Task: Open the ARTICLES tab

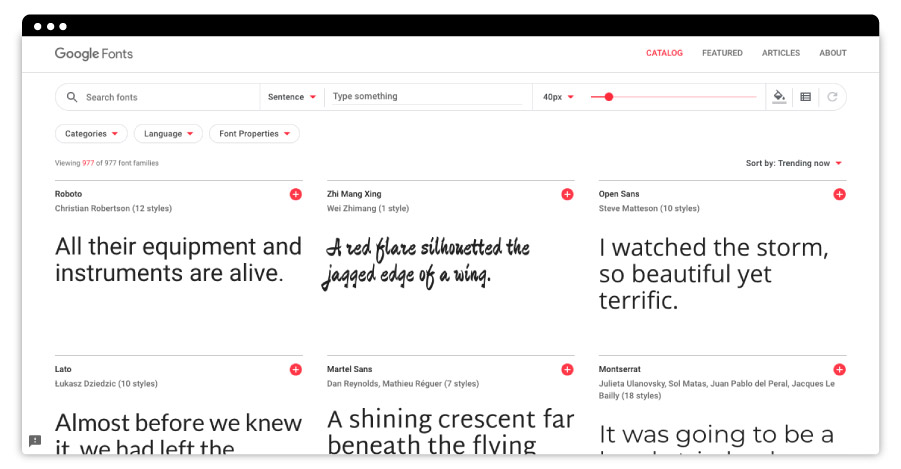Action: click(781, 53)
